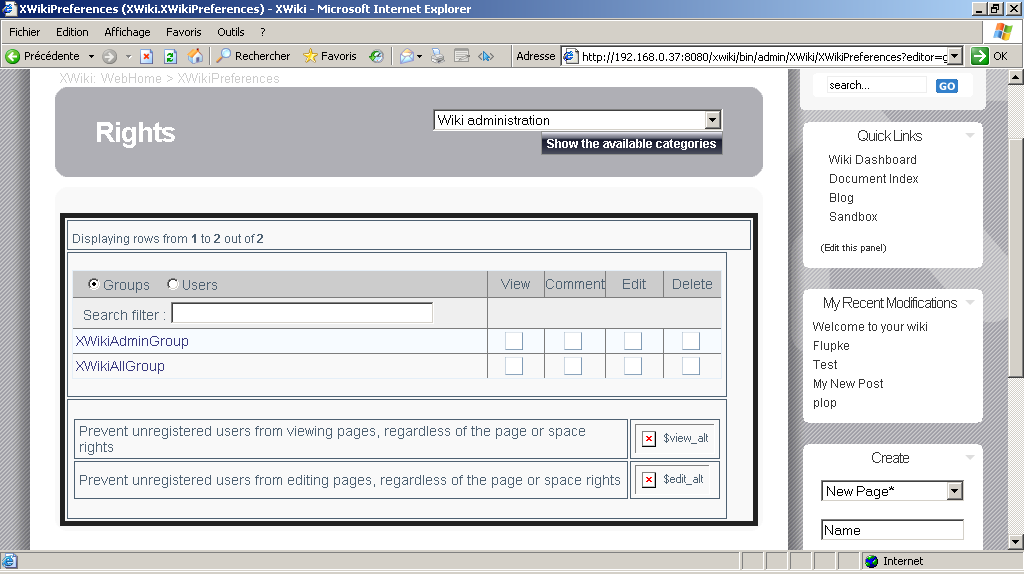The width and height of the screenshot is (1024, 574).
Task: Select the Users radio button
Action: coord(172,284)
